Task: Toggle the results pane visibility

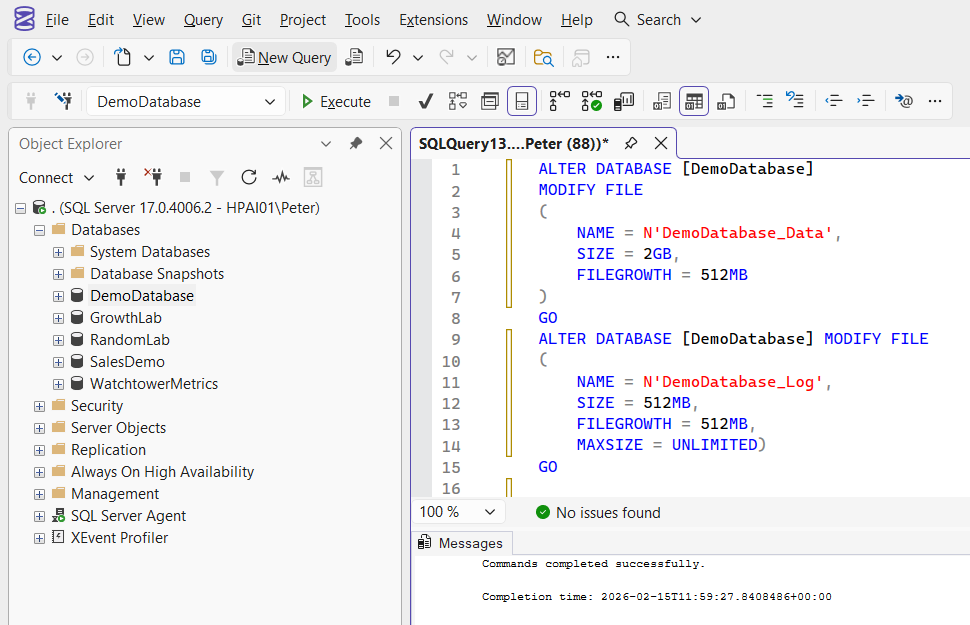Action: 521,100
